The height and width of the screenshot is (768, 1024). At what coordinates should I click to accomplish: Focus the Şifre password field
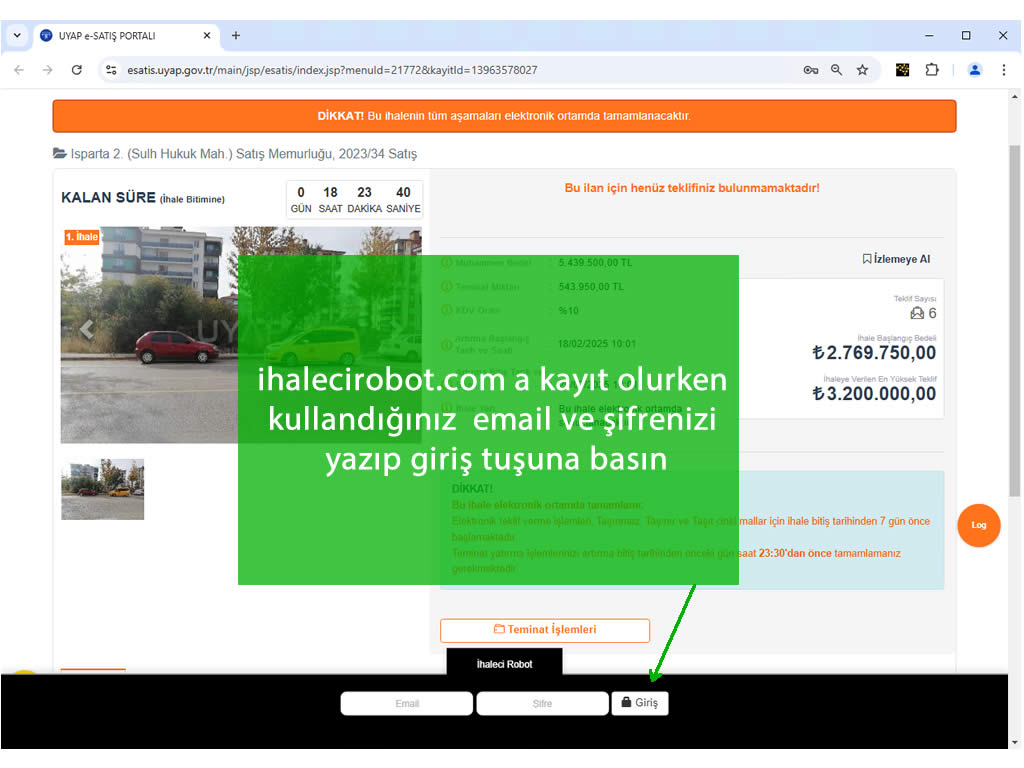point(542,703)
